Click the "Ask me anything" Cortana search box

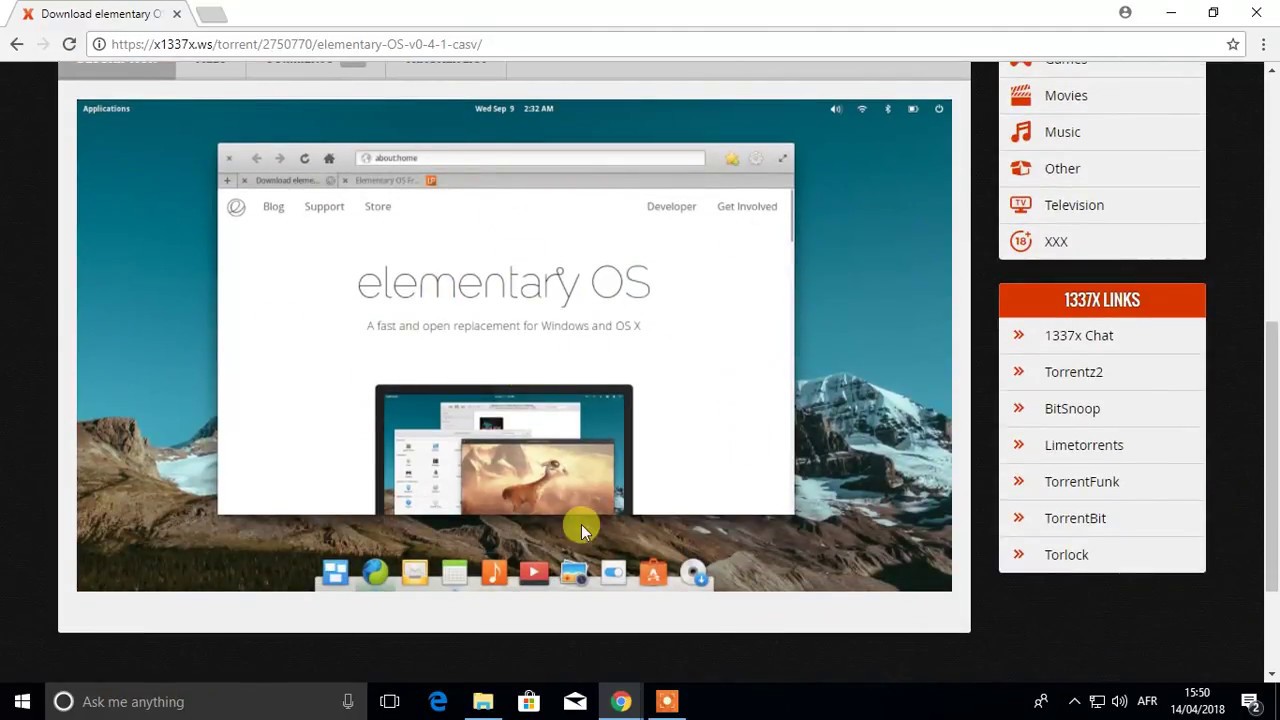click(x=205, y=701)
